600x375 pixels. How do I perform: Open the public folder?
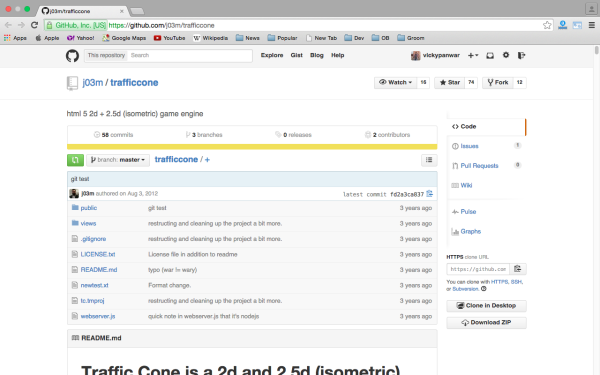89,208
